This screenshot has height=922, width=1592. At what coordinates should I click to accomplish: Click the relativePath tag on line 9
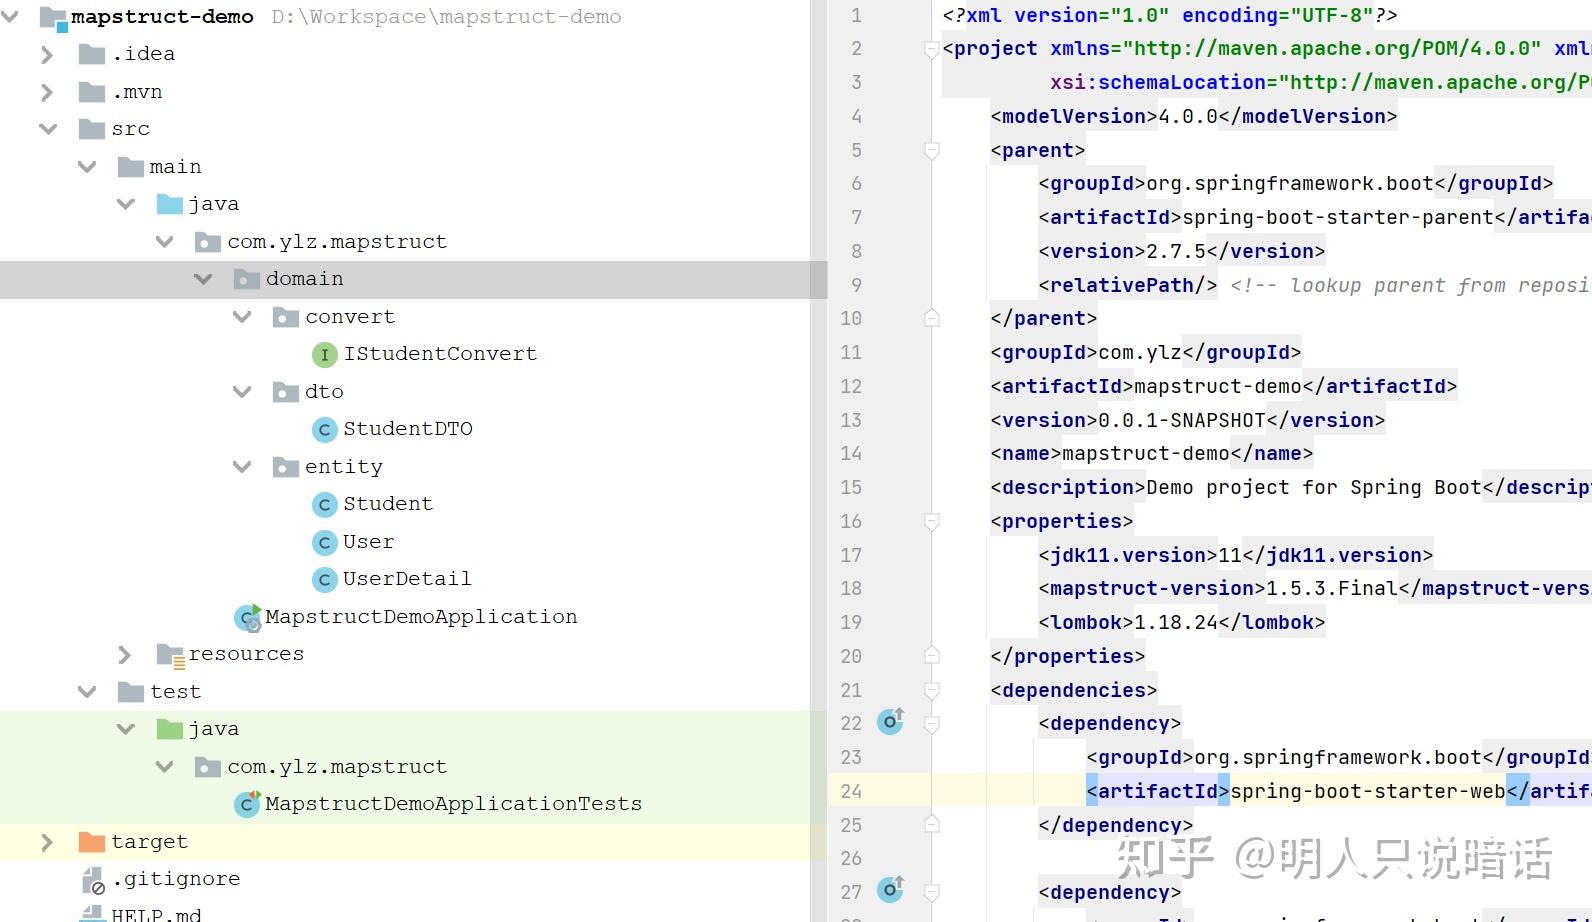1127,285
